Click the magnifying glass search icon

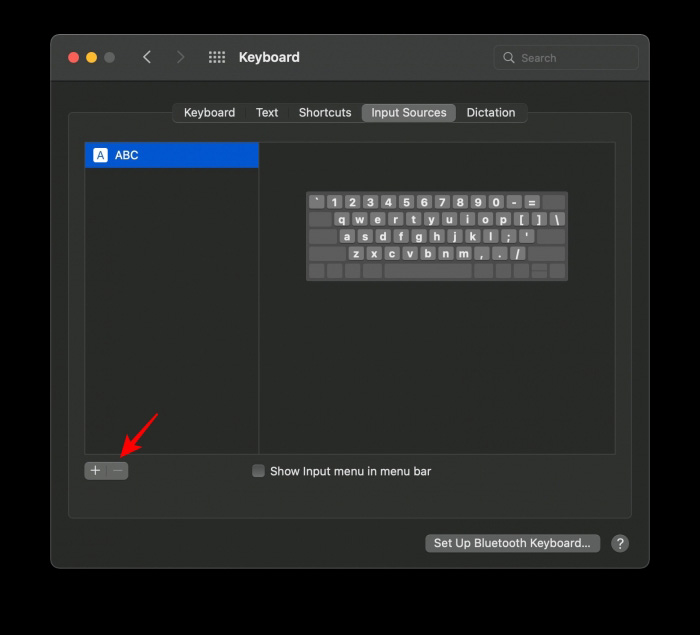tap(509, 58)
